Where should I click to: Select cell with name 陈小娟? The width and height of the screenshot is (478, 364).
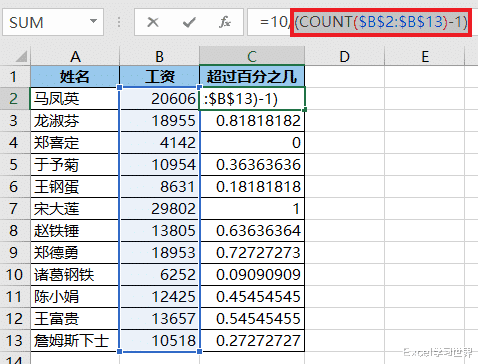coord(75,297)
